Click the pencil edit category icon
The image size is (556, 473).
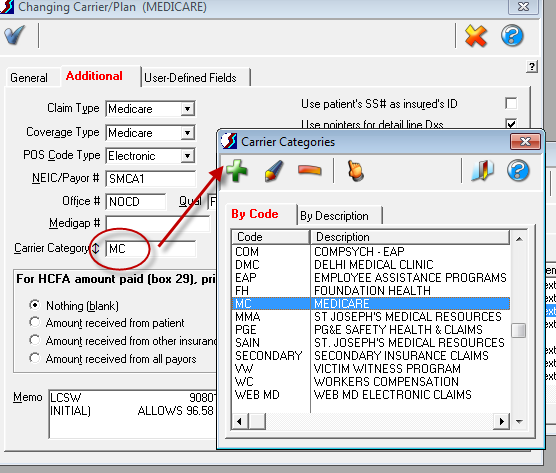click(274, 171)
